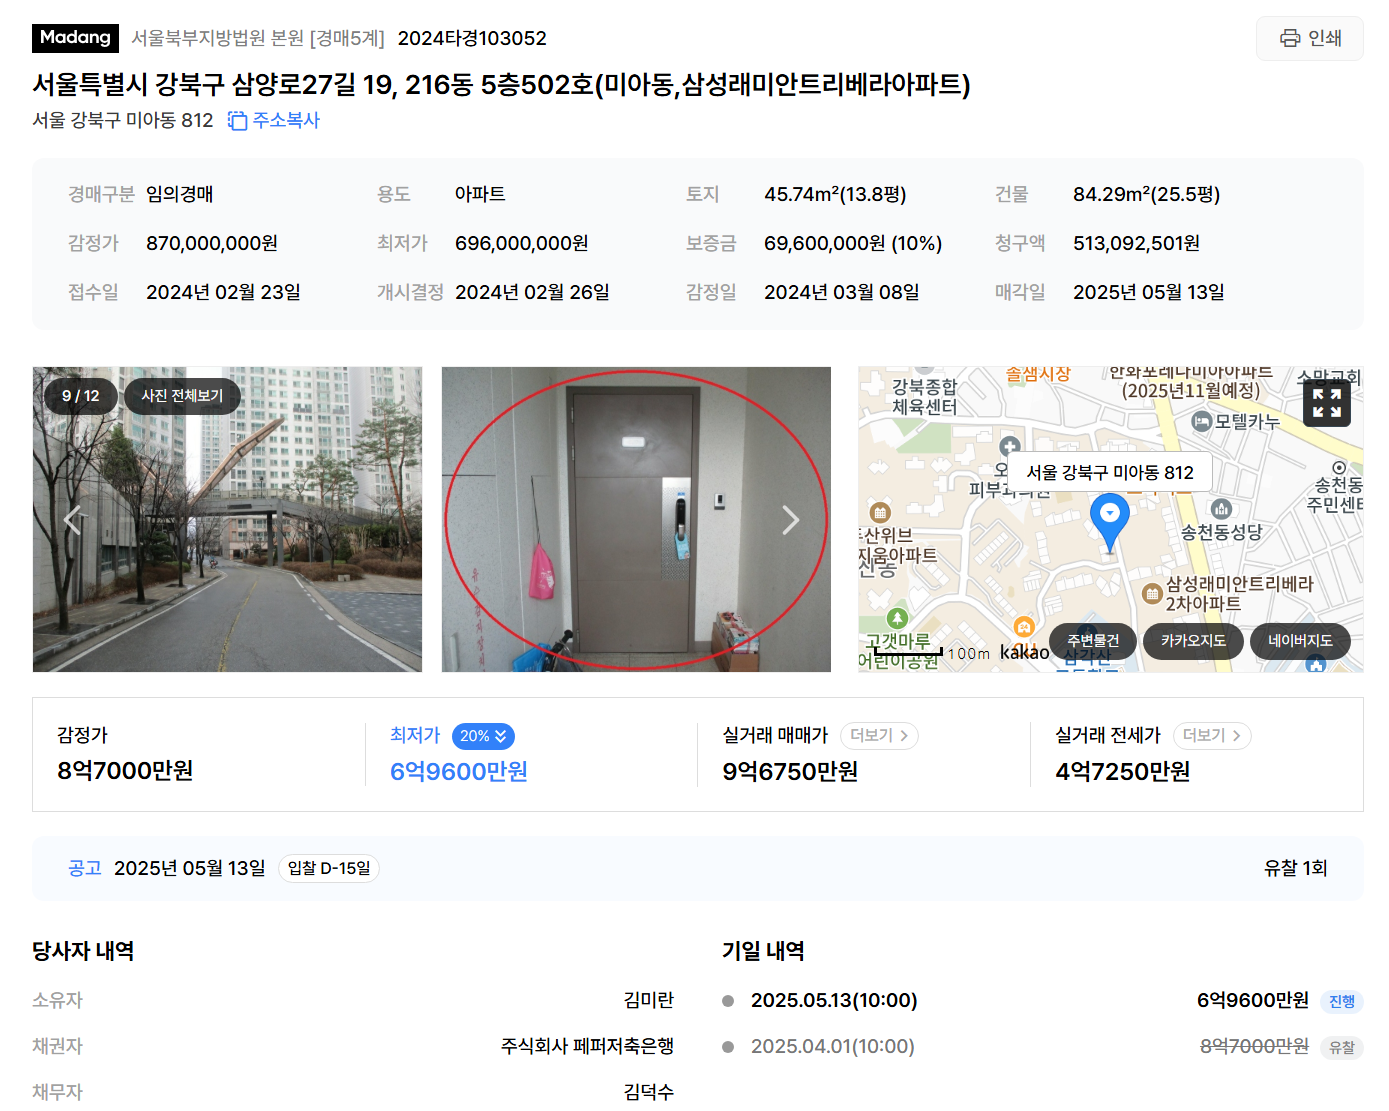The width and height of the screenshot is (1389, 1111).
Task: Expand the 20% 최저가 dropdown badge
Action: point(483,736)
